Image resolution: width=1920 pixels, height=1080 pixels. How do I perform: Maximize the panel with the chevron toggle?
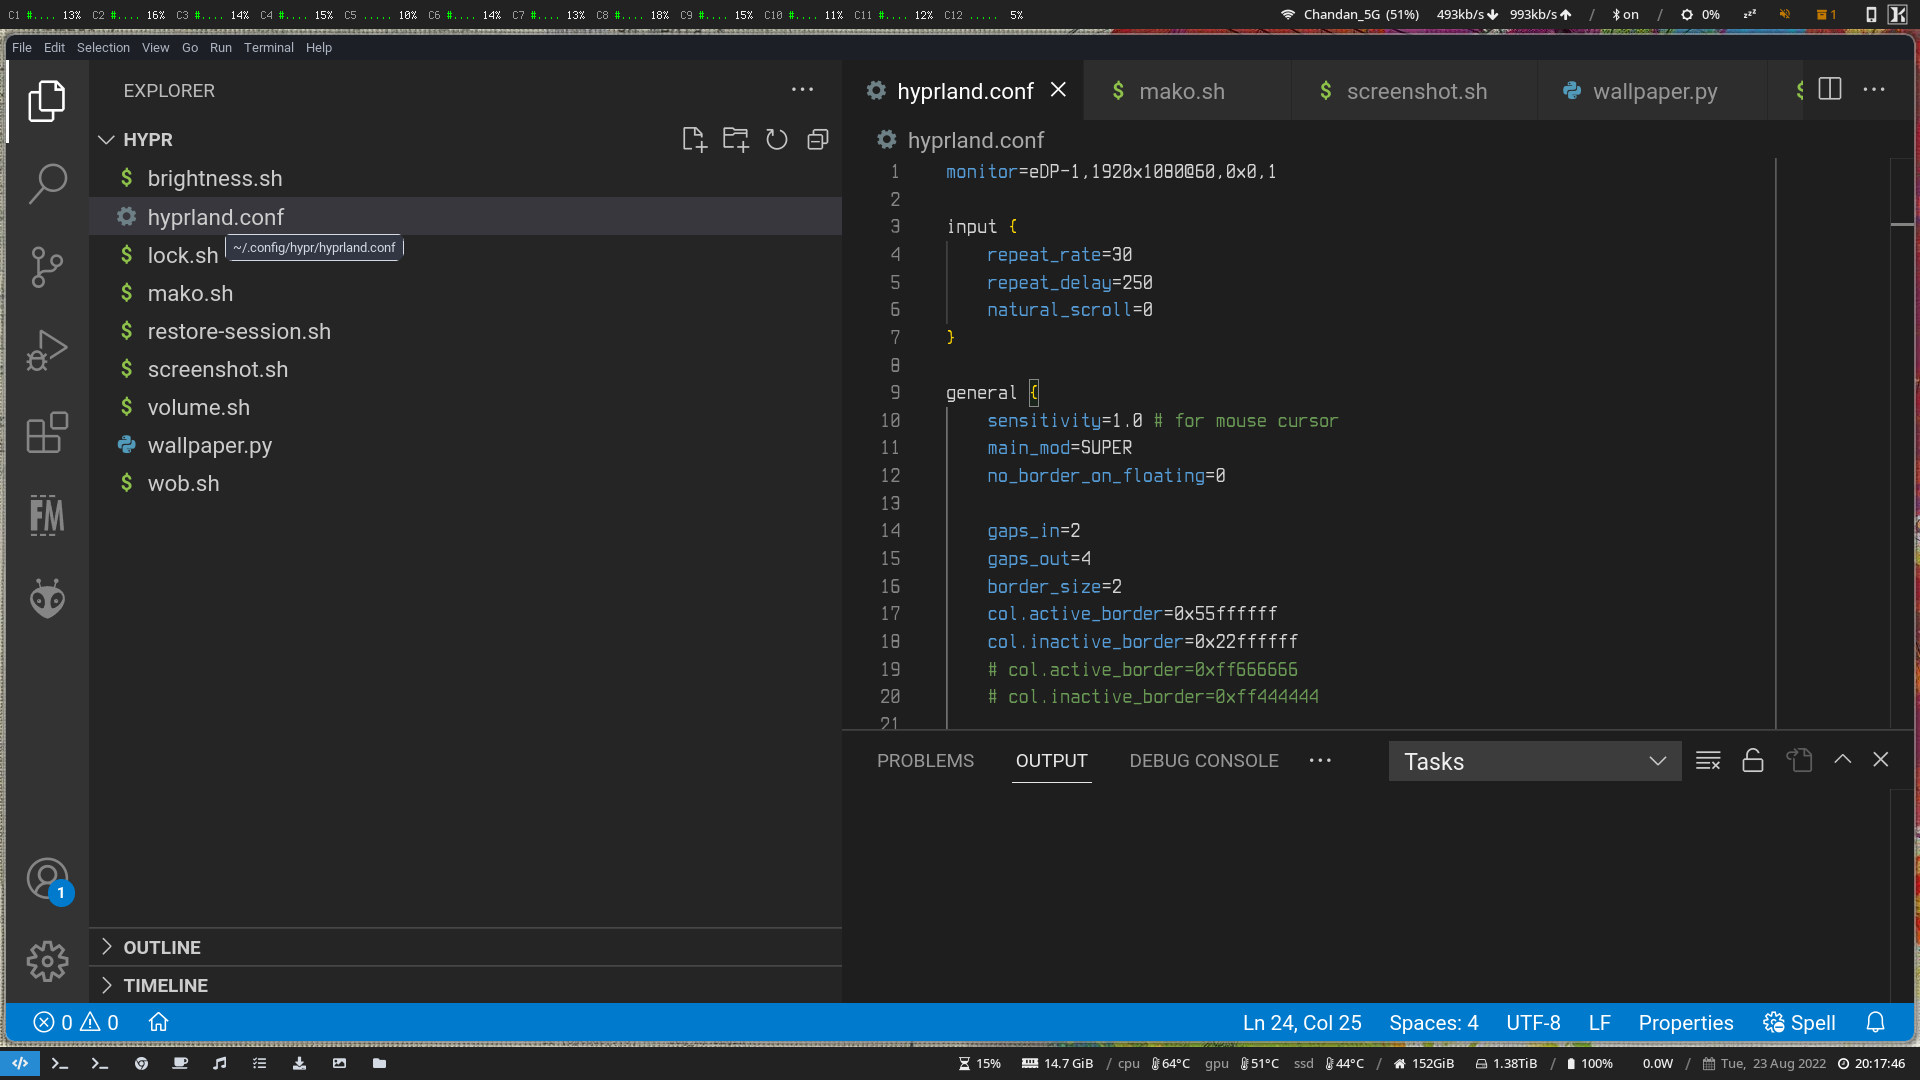(x=1843, y=760)
